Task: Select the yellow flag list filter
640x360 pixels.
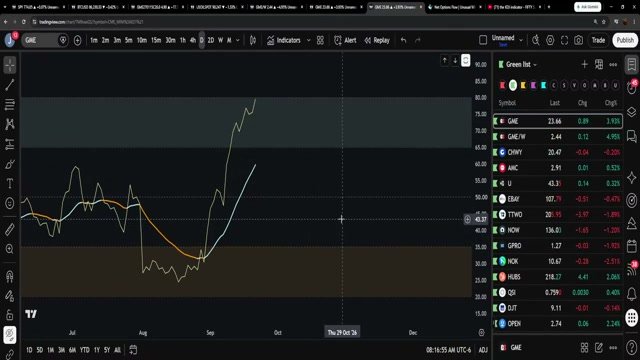Action: pos(523,85)
